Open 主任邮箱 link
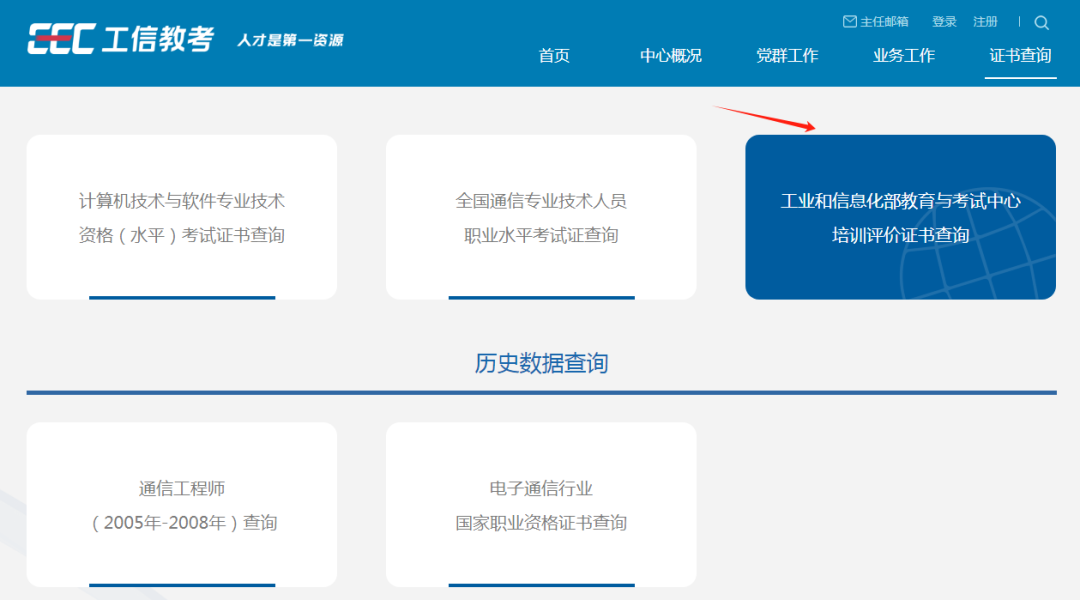Image resolution: width=1080 pixels, height=600 pixels. tap(884, 22)
